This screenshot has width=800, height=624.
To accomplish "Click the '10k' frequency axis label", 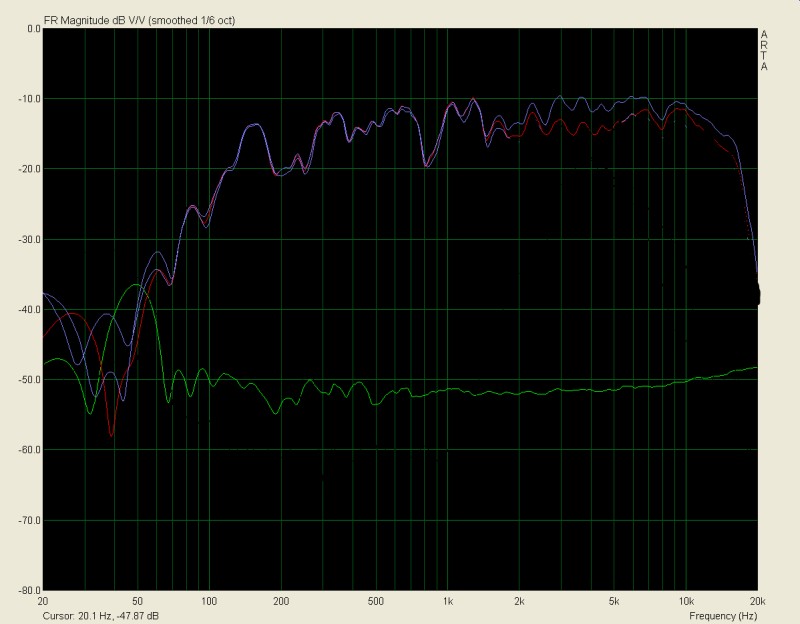I will tap(686, 602).
